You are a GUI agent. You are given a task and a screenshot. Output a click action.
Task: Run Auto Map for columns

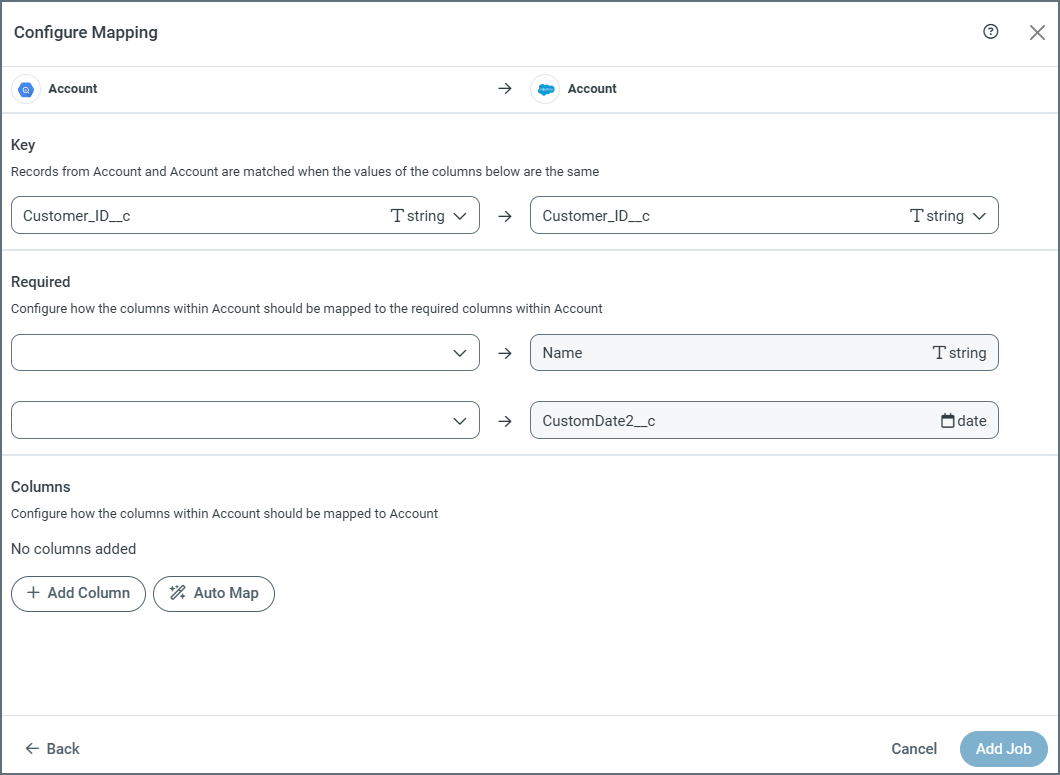coord(214,593)
